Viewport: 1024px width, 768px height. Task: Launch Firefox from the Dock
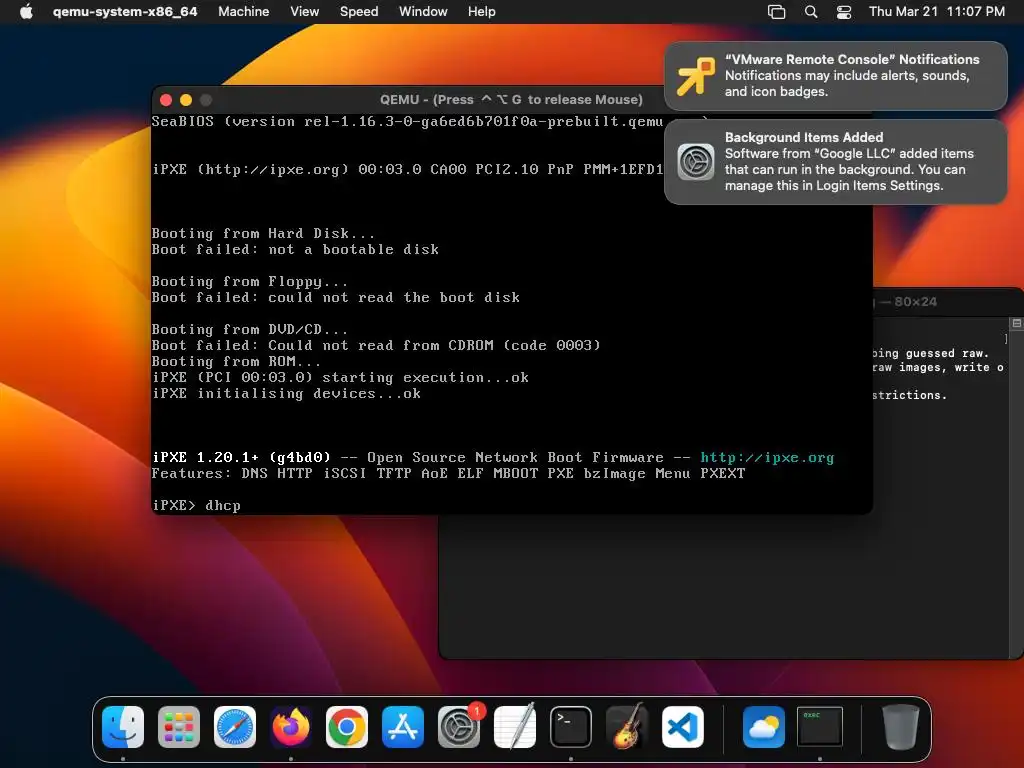point(291,727)
